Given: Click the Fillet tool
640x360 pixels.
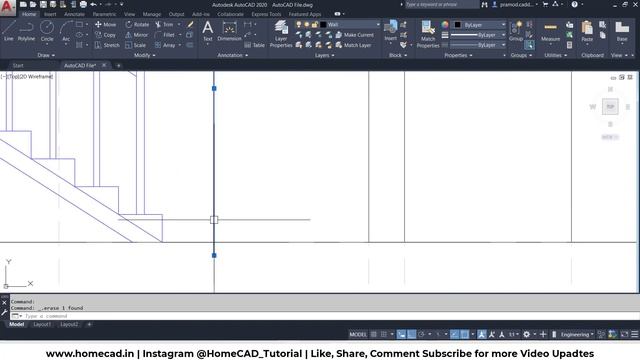Looking at the screenshot, I should (165, 35).
